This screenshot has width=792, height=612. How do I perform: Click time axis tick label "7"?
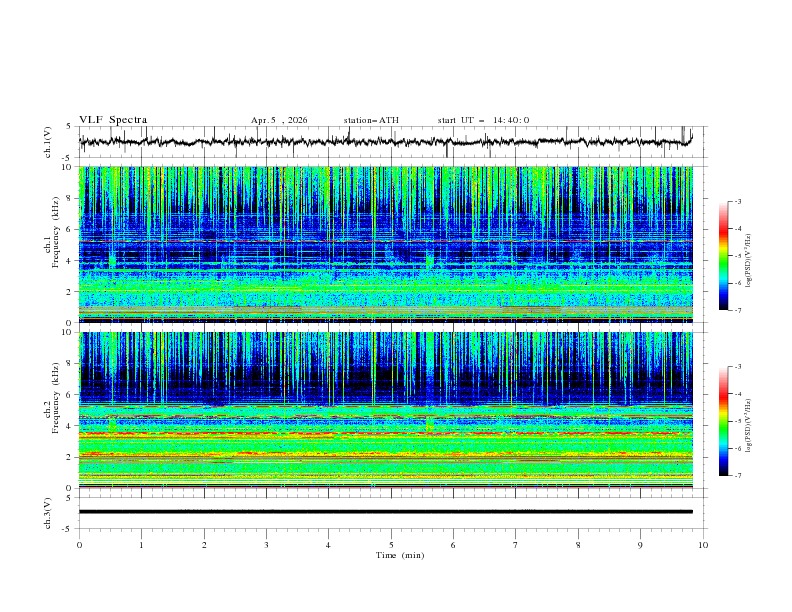(516, 545)
